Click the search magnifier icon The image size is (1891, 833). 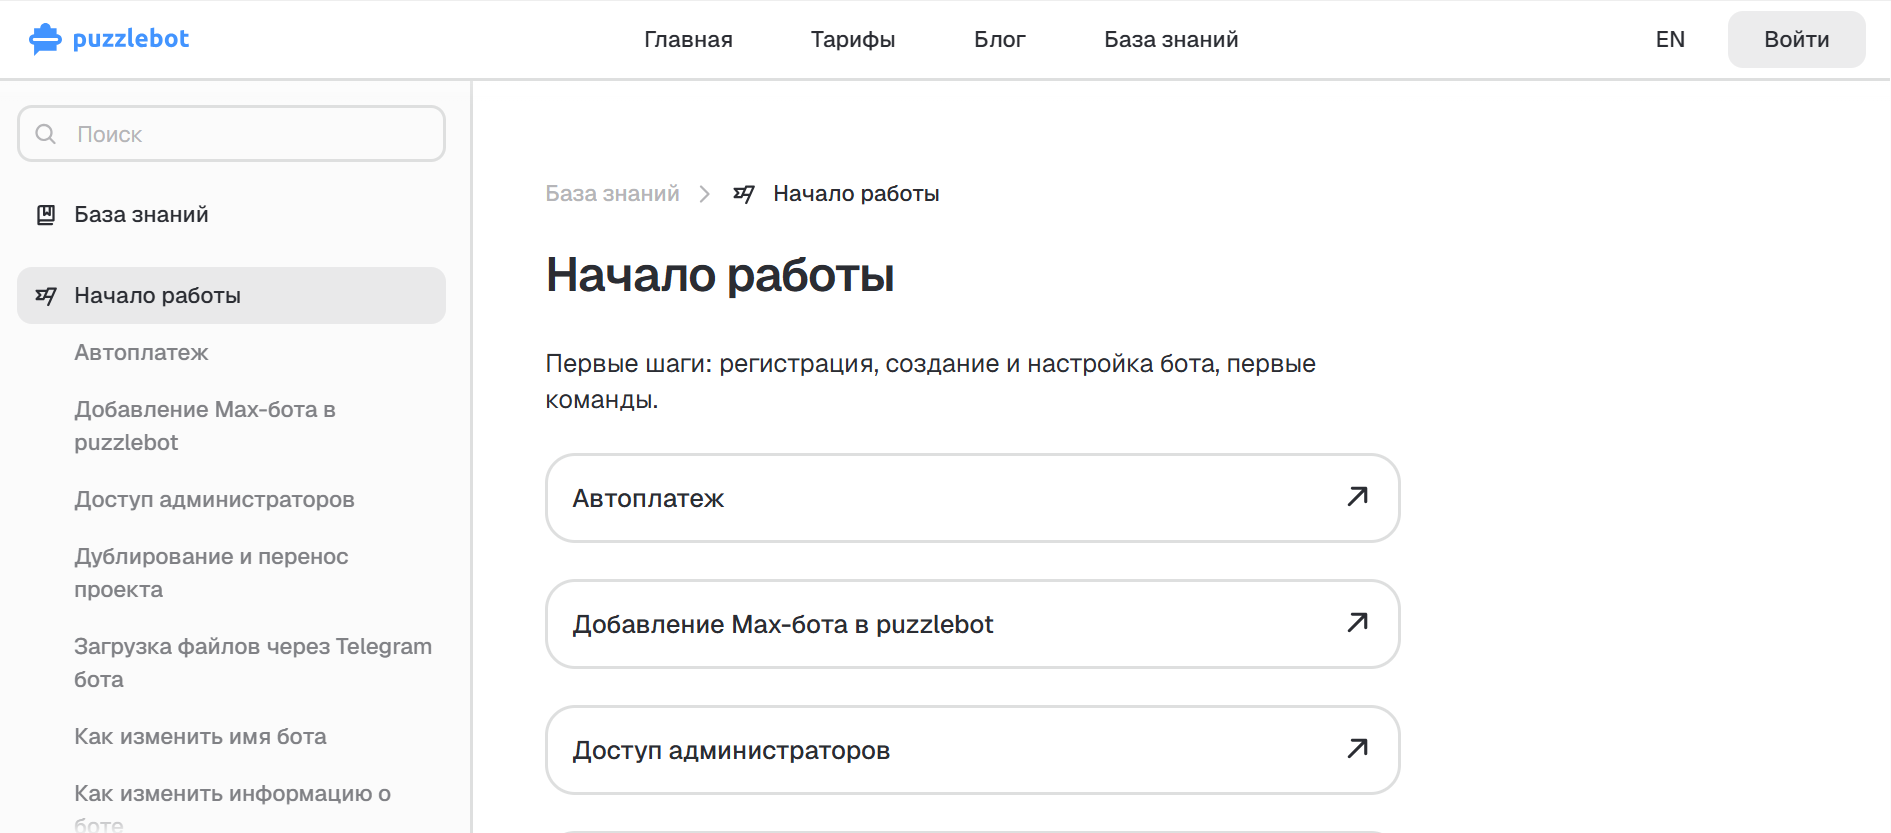(46, 134)
